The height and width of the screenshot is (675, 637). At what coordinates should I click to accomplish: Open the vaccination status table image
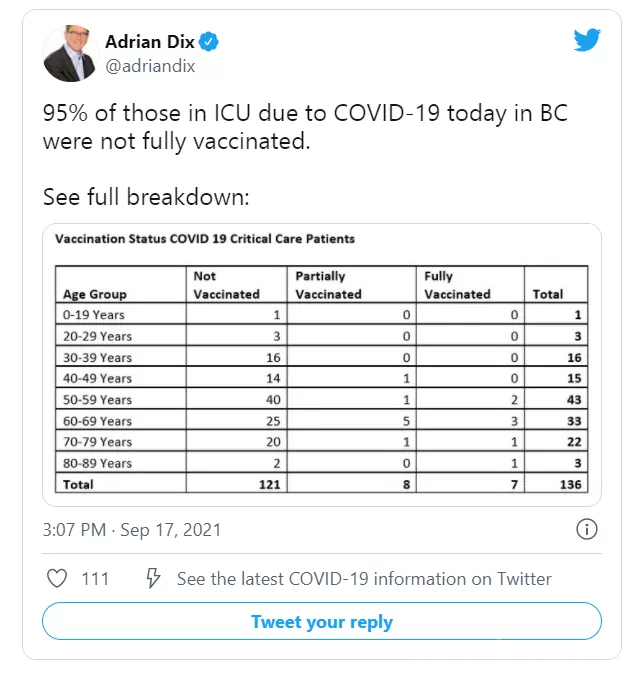(321, 364)
